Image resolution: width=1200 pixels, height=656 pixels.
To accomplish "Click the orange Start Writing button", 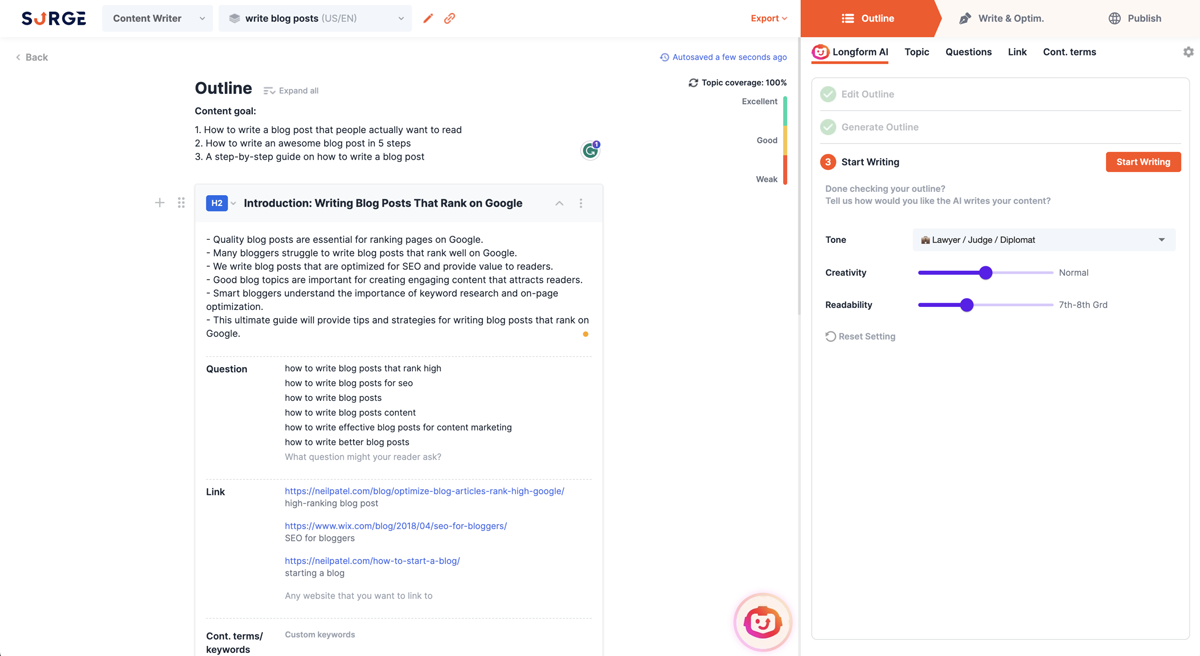I will [x=1143, y=162].
